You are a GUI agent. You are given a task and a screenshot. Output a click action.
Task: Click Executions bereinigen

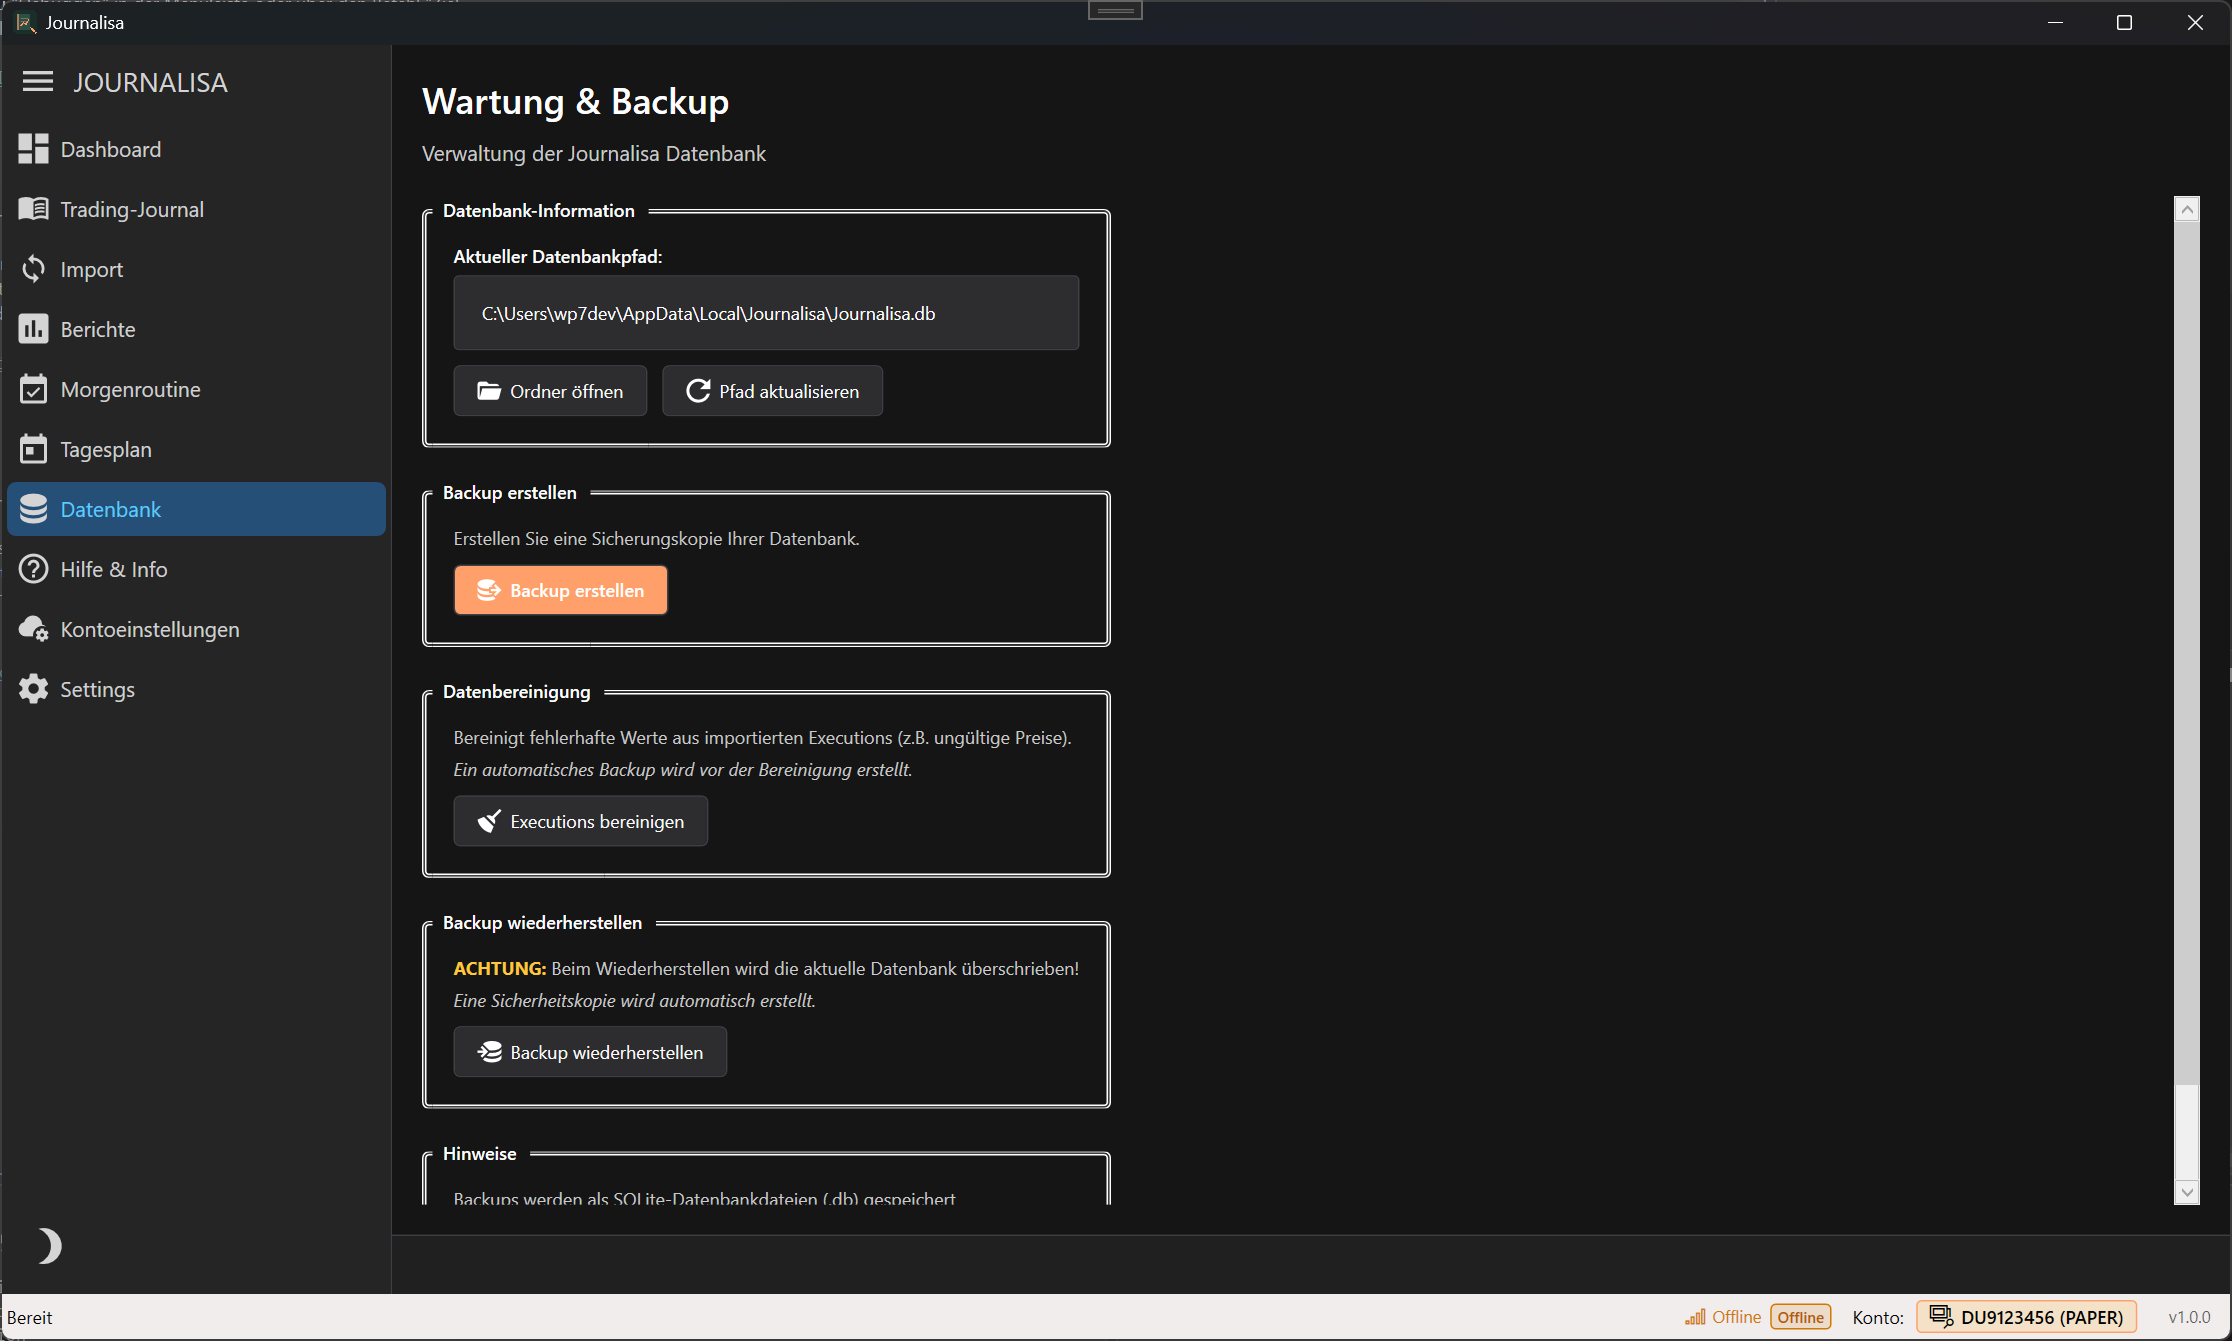580,821
